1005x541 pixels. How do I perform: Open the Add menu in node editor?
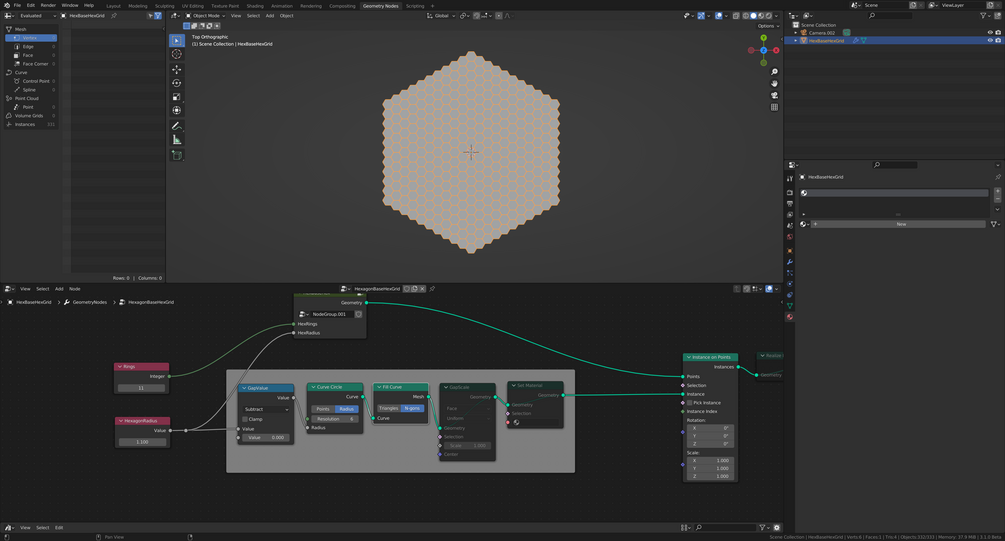[x=59, y=289]
